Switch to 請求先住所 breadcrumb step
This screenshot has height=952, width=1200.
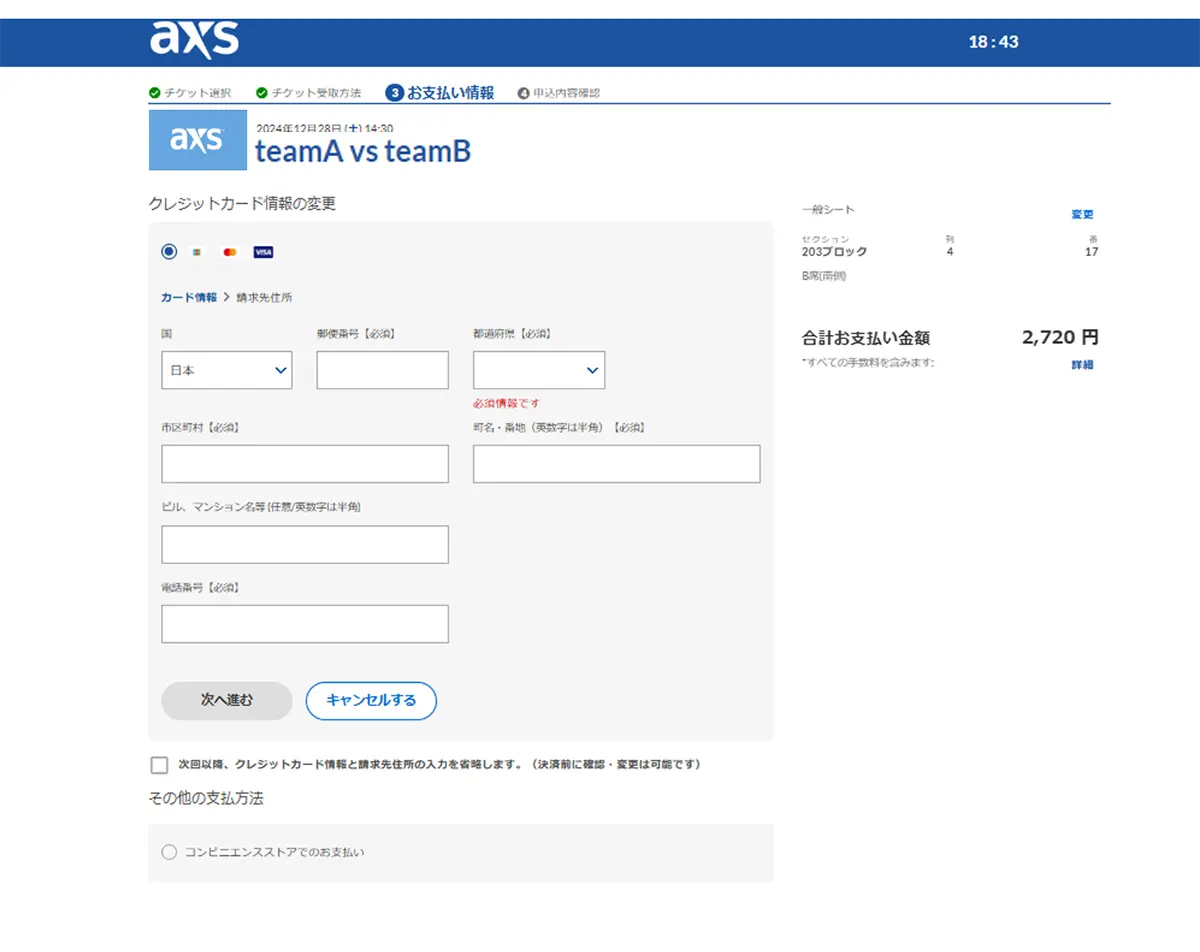264,297
